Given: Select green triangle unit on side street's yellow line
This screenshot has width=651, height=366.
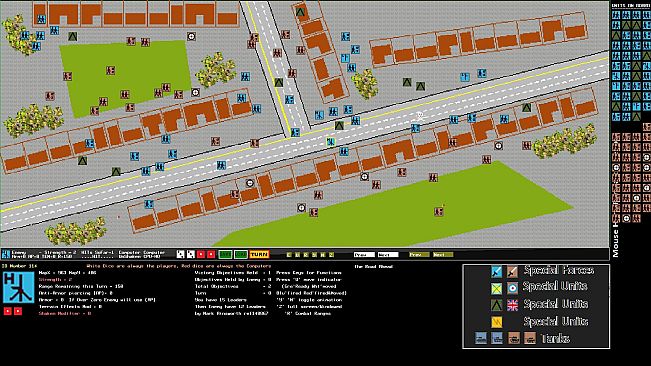Looking at the screenshot, I should 279,83.
